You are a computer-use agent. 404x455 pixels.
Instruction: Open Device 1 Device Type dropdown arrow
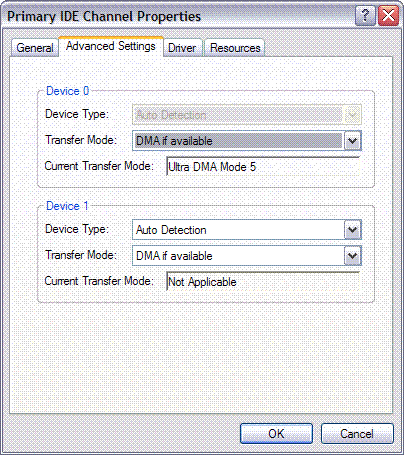coord(352,230)
